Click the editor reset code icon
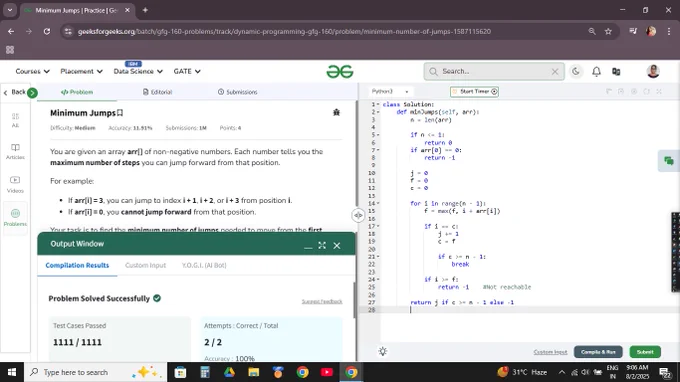Screen dimensions: 680x382 pyautogui.click(x=646, y=91)
